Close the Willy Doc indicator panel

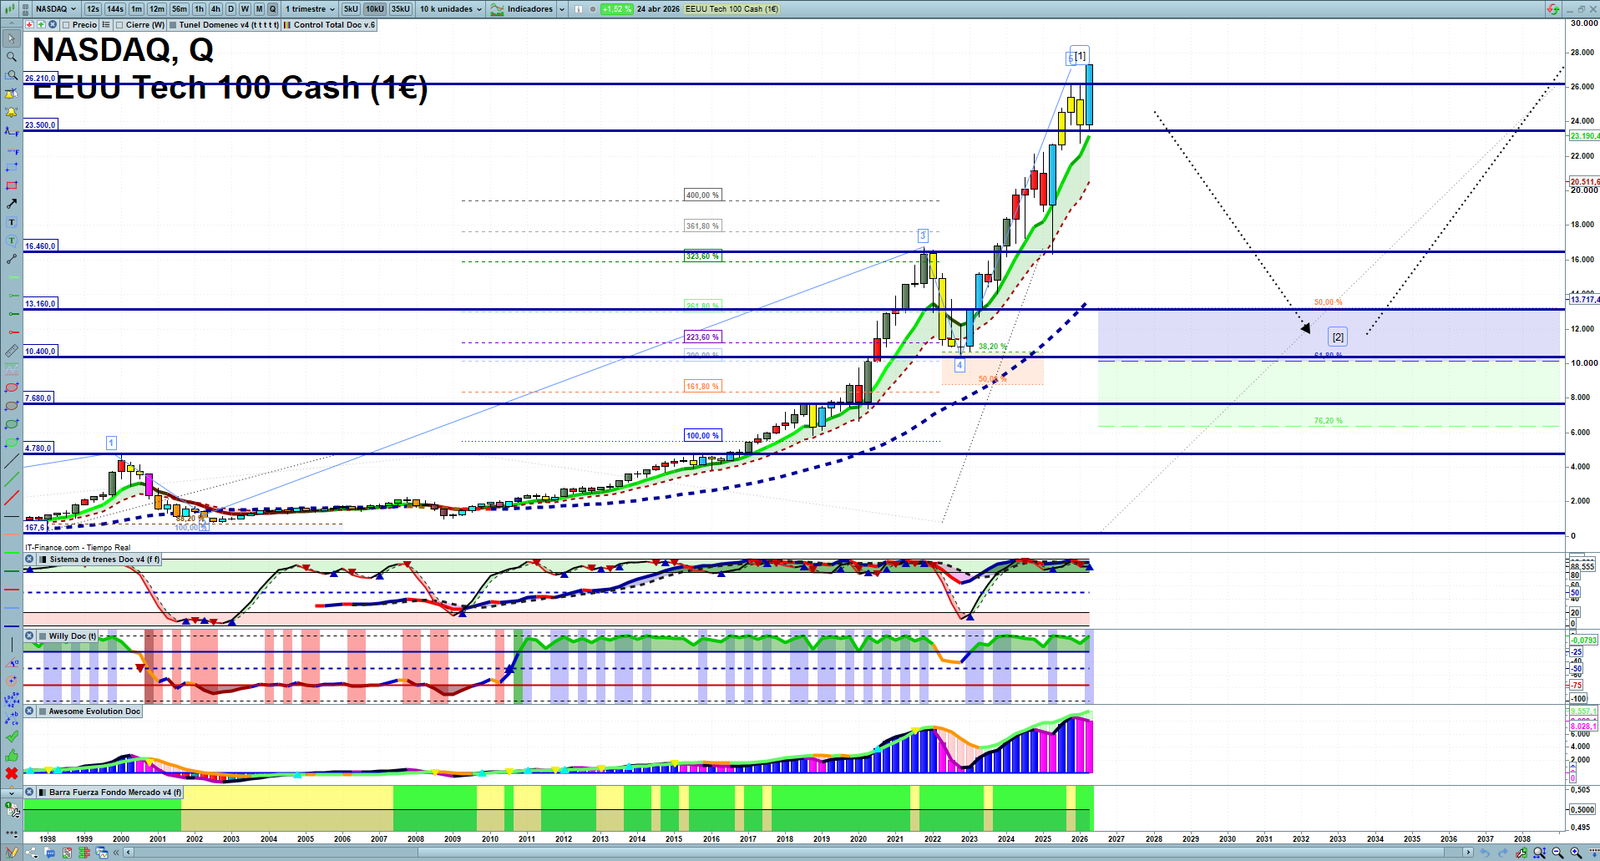click(30, 636)
